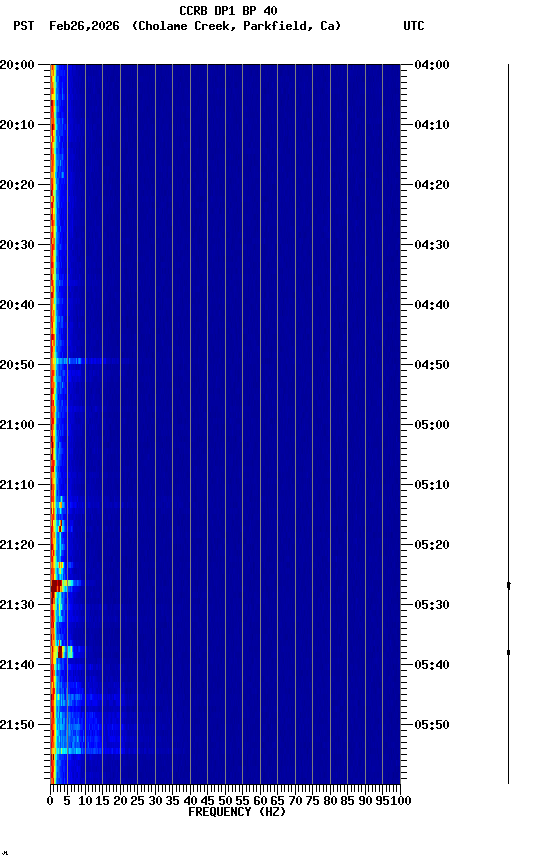Select the 'UTC' timezone label

(414, 26)
